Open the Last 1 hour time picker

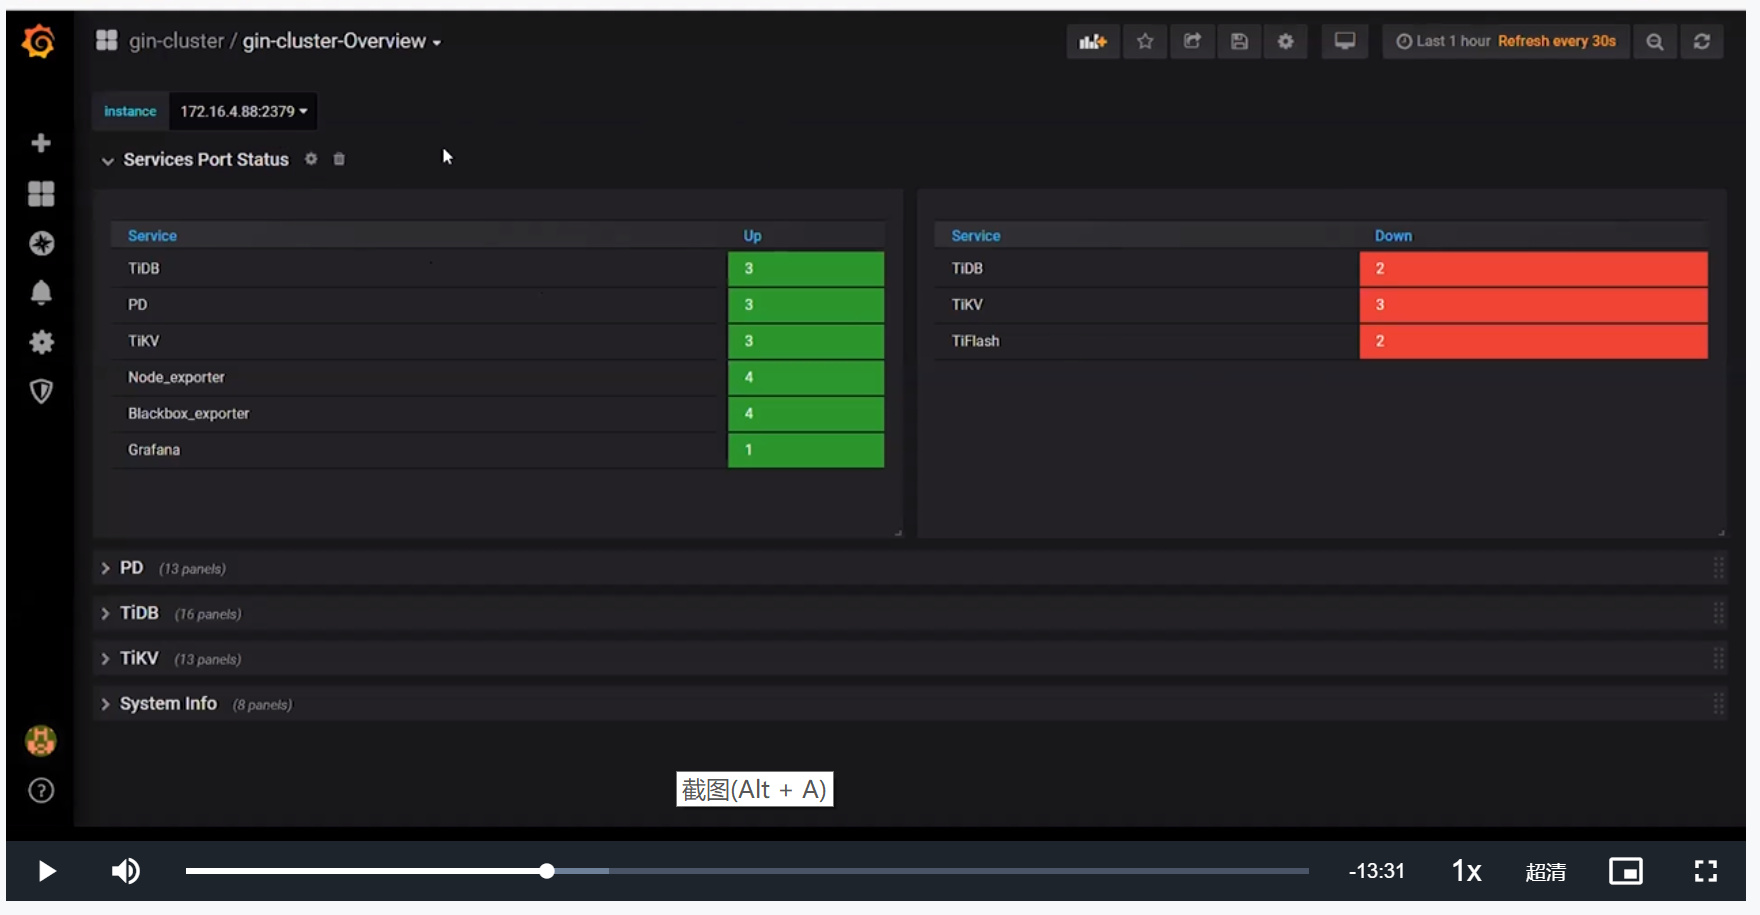pos(1506,41)
